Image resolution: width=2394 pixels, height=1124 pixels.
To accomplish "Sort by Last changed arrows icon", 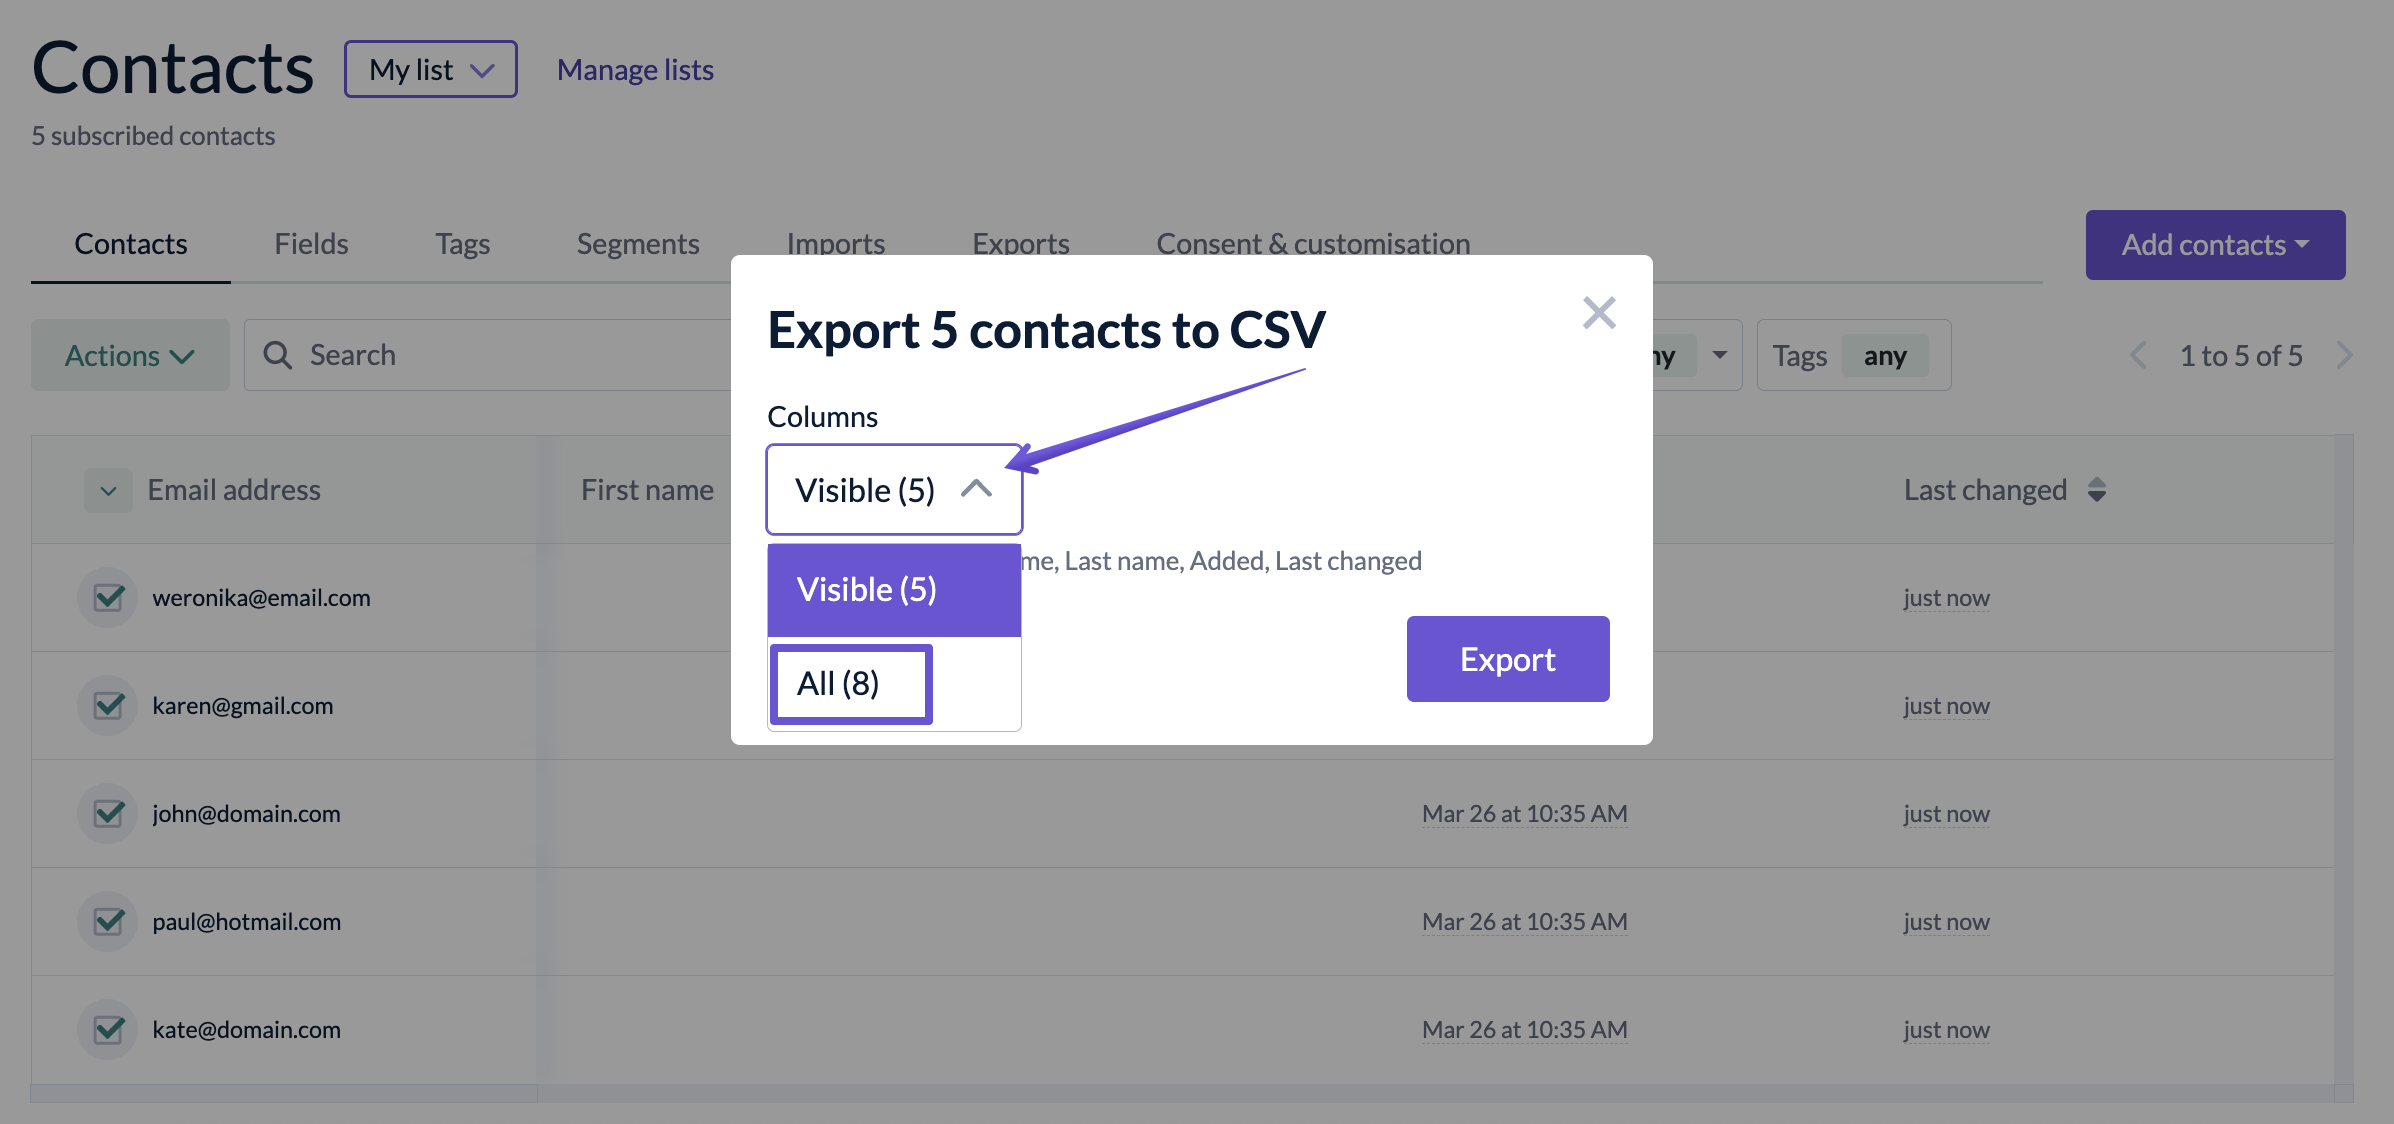I will click(x=2097, y=490).
